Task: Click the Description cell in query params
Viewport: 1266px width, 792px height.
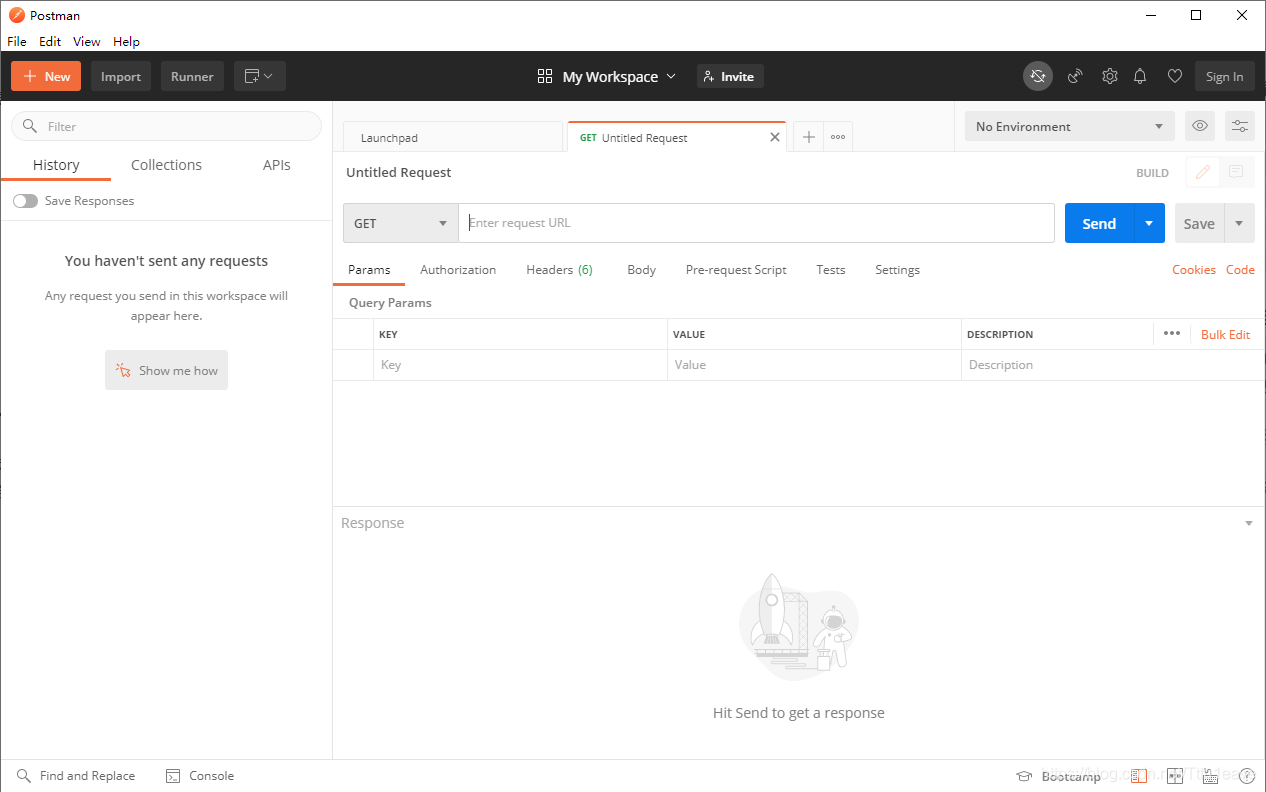Action: [x=1112, y=365]
